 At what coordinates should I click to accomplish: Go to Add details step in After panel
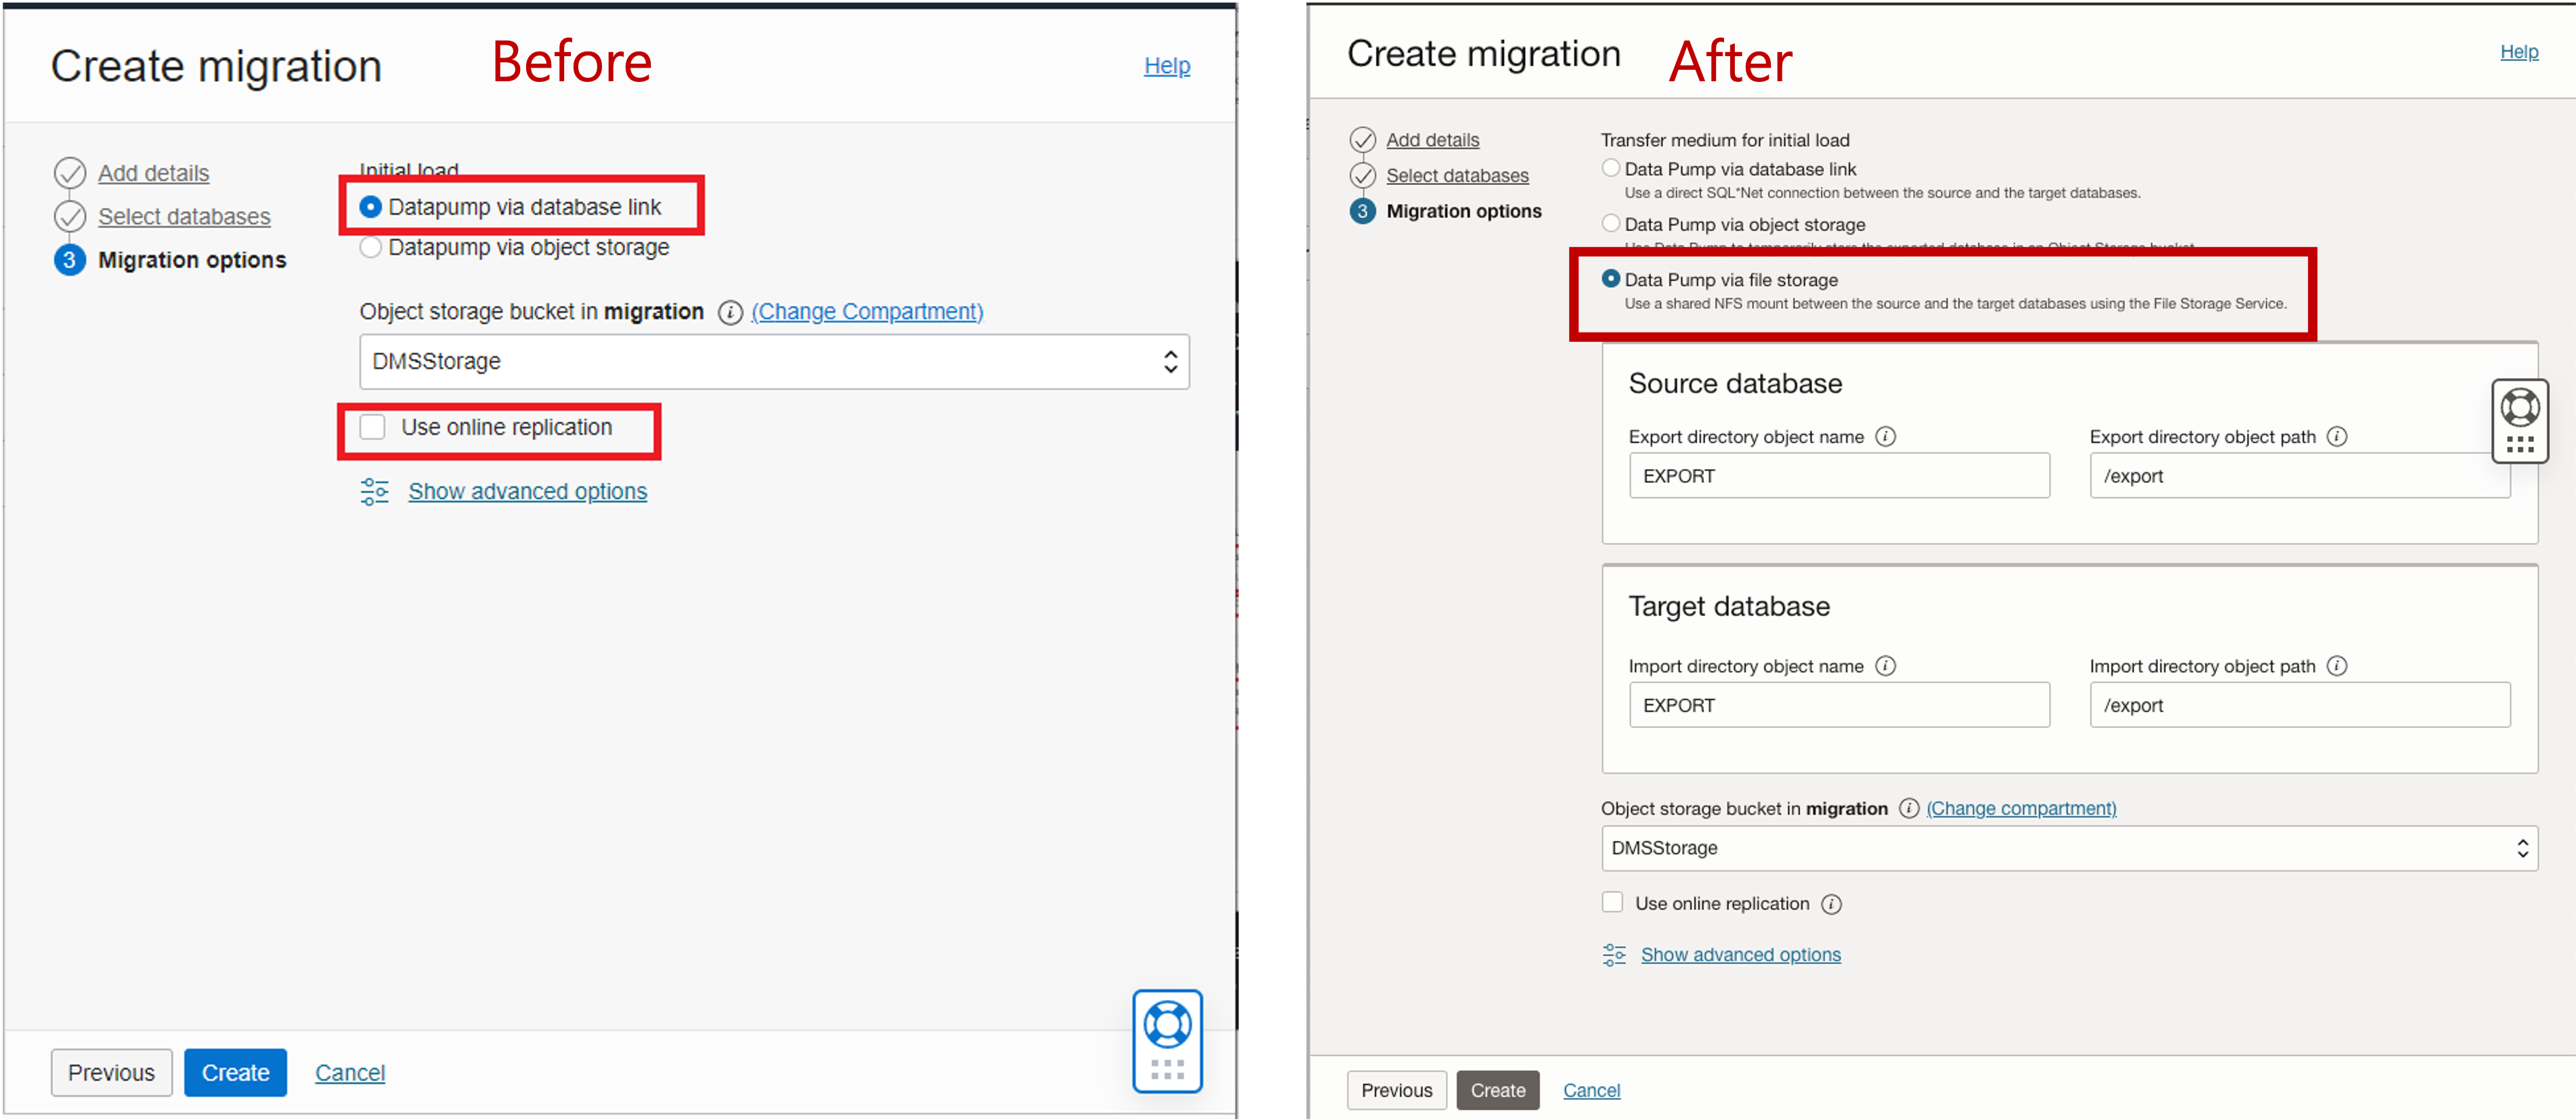tap(1432, 140)
